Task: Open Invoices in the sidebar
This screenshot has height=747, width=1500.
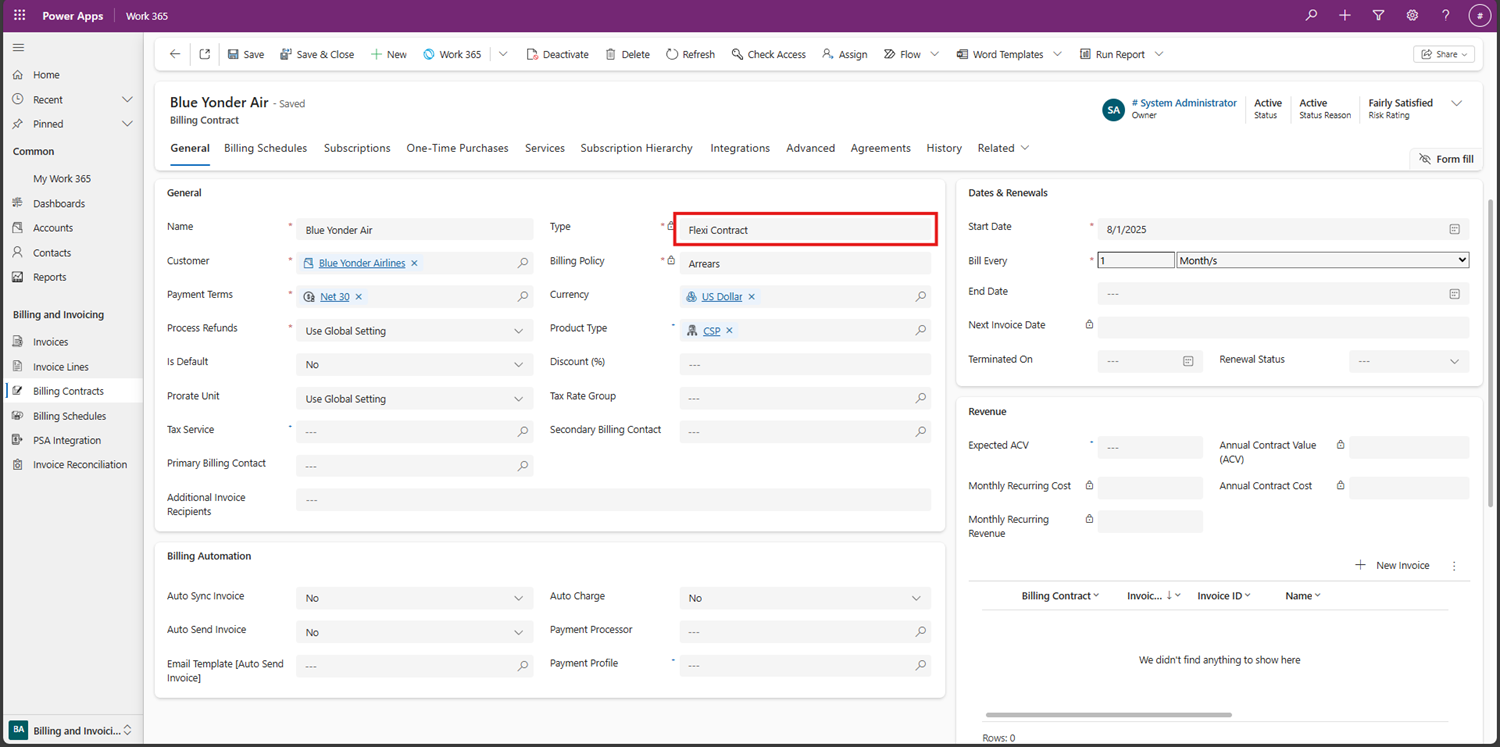Action: click(x=50, y=342)
